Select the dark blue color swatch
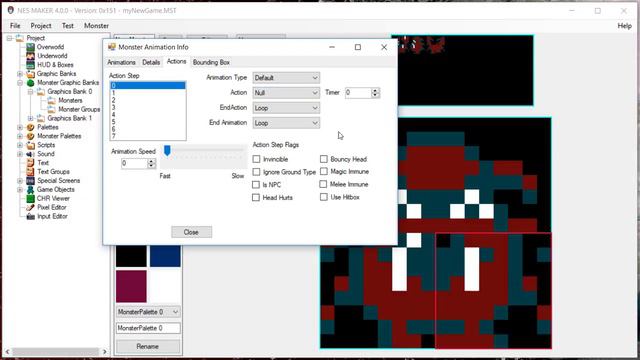This screenshot has width=640, height=360. (165, 256)
